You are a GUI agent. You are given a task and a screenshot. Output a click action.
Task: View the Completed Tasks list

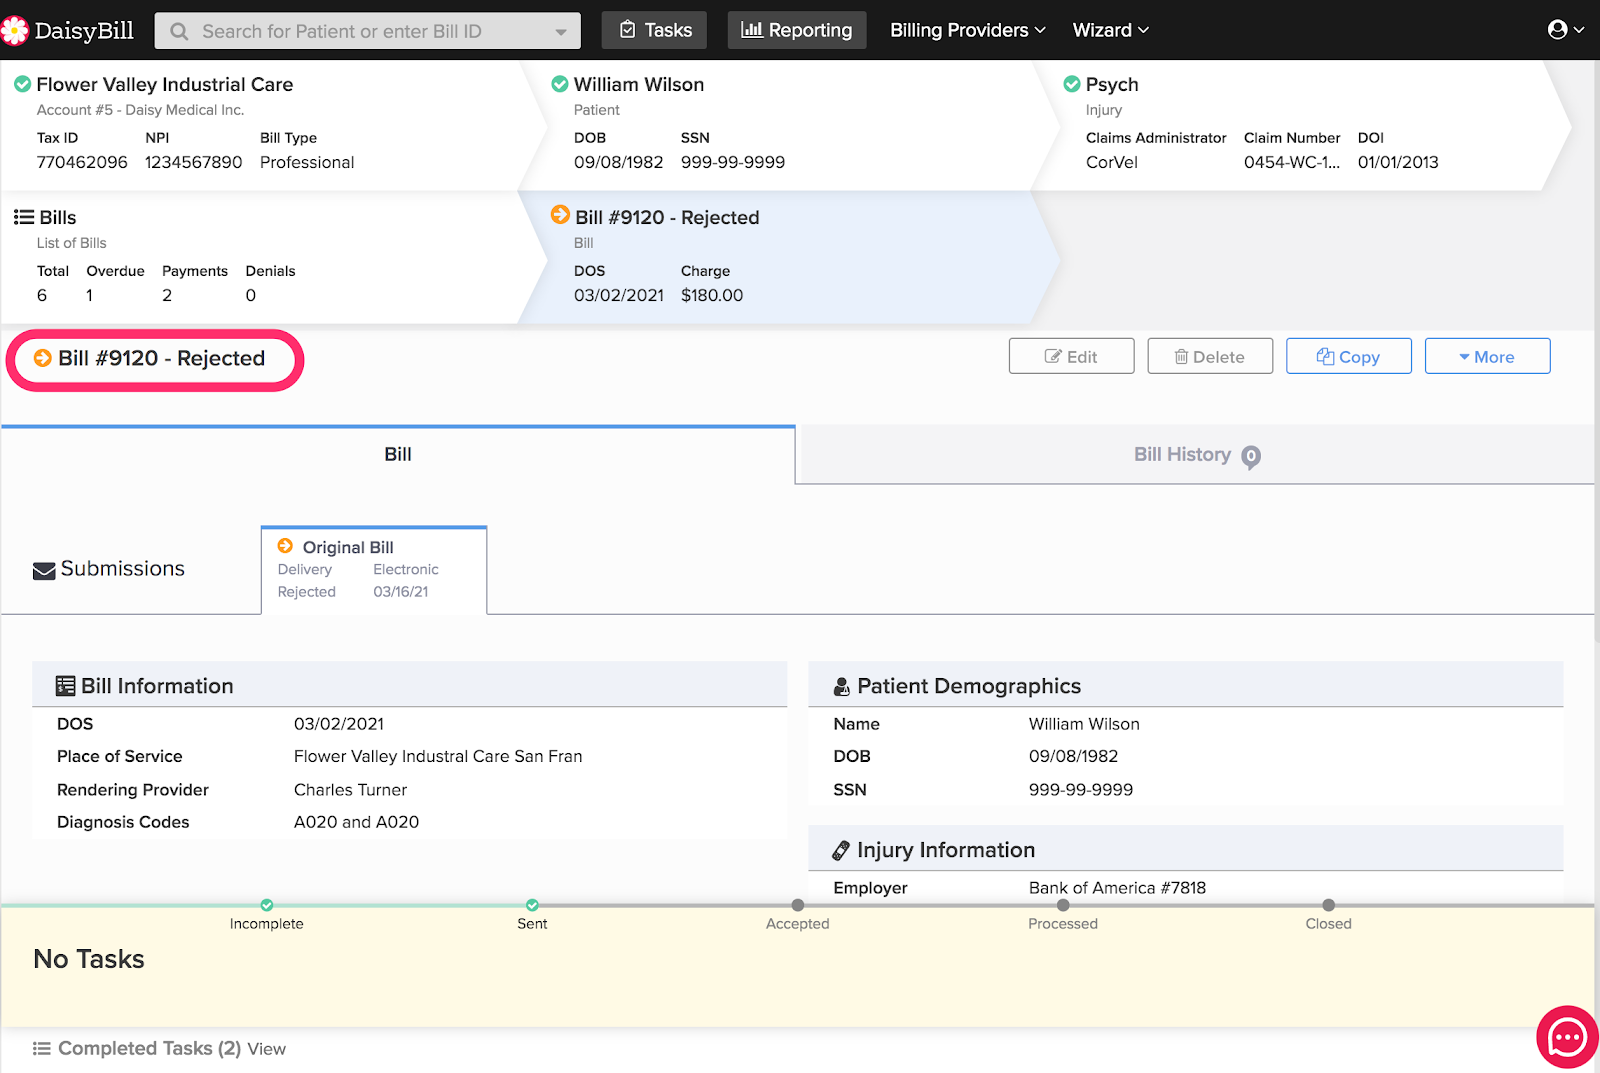266,1049
